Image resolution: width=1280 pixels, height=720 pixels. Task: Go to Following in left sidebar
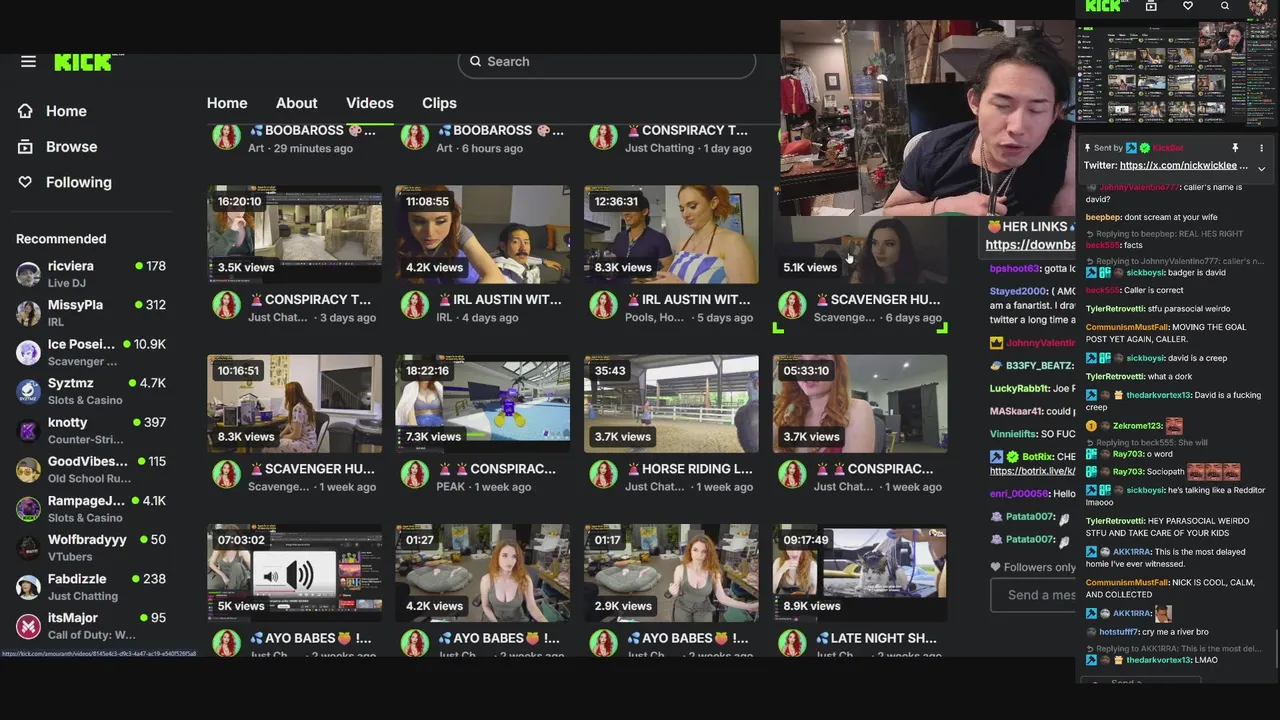click(79, 182)
